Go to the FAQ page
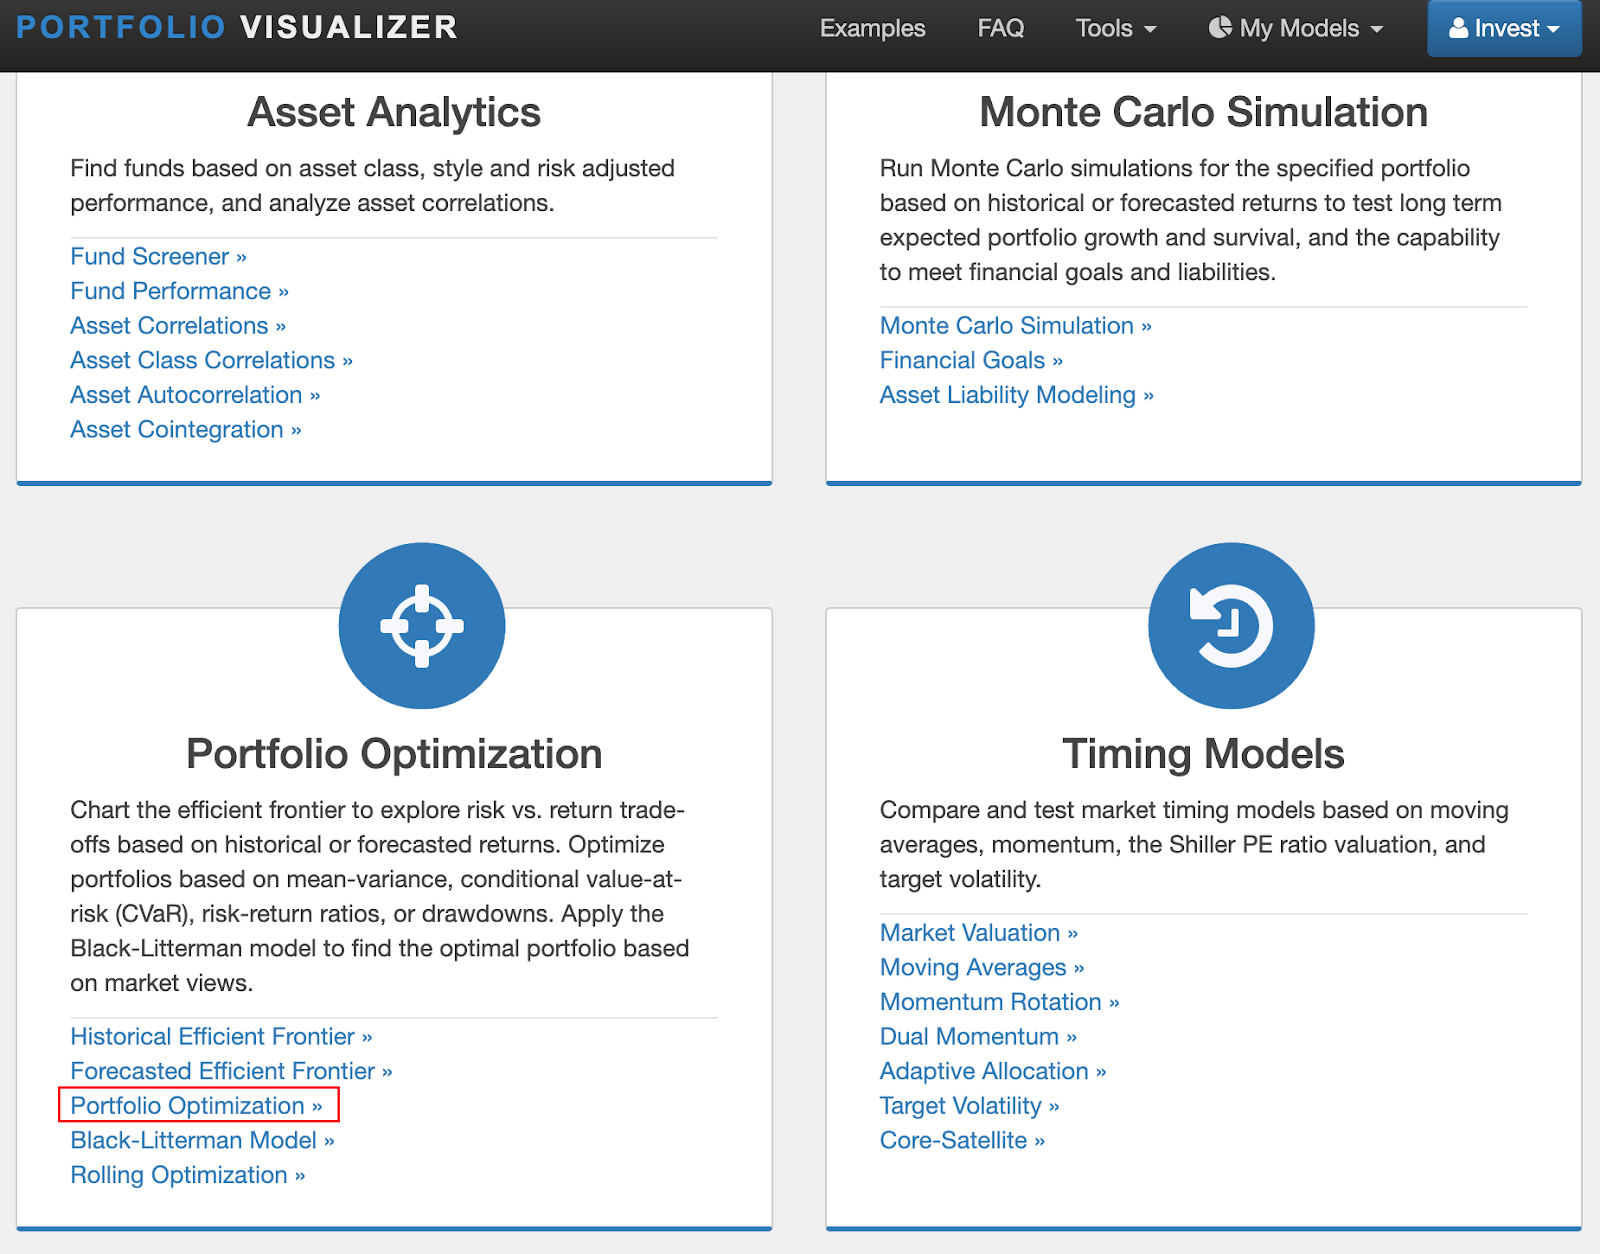 click(1001, 28)
